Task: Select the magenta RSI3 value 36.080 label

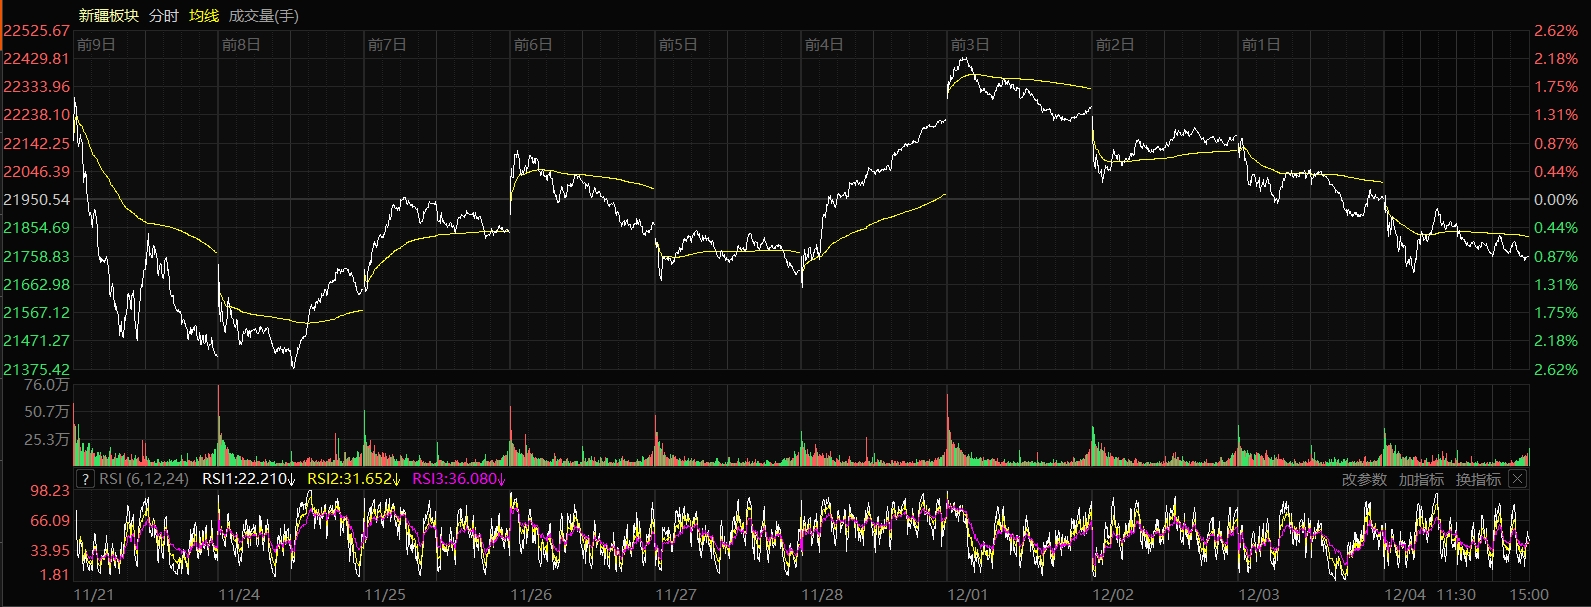Action: pyautogui.click(x=459, y=479)
